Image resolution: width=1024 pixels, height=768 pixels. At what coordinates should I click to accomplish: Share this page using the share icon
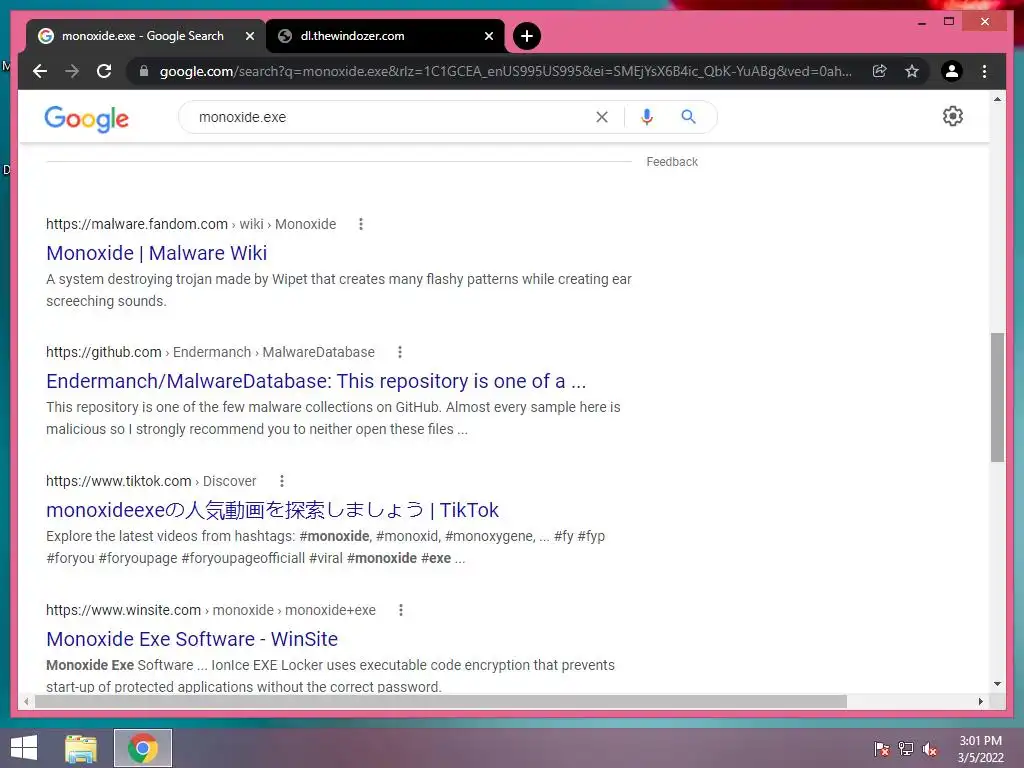click(x=880, y=71)
